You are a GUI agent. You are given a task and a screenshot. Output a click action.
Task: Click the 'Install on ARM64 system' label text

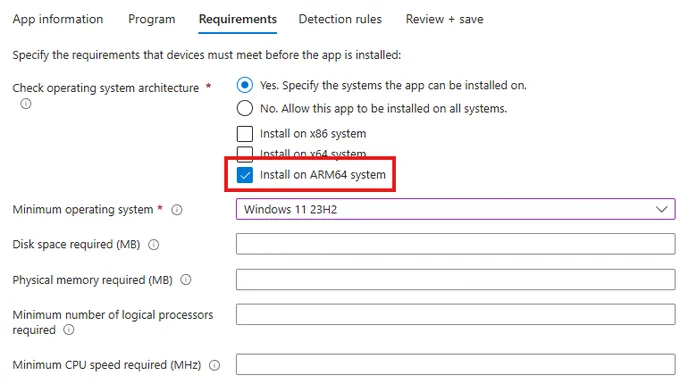[323, 175]
